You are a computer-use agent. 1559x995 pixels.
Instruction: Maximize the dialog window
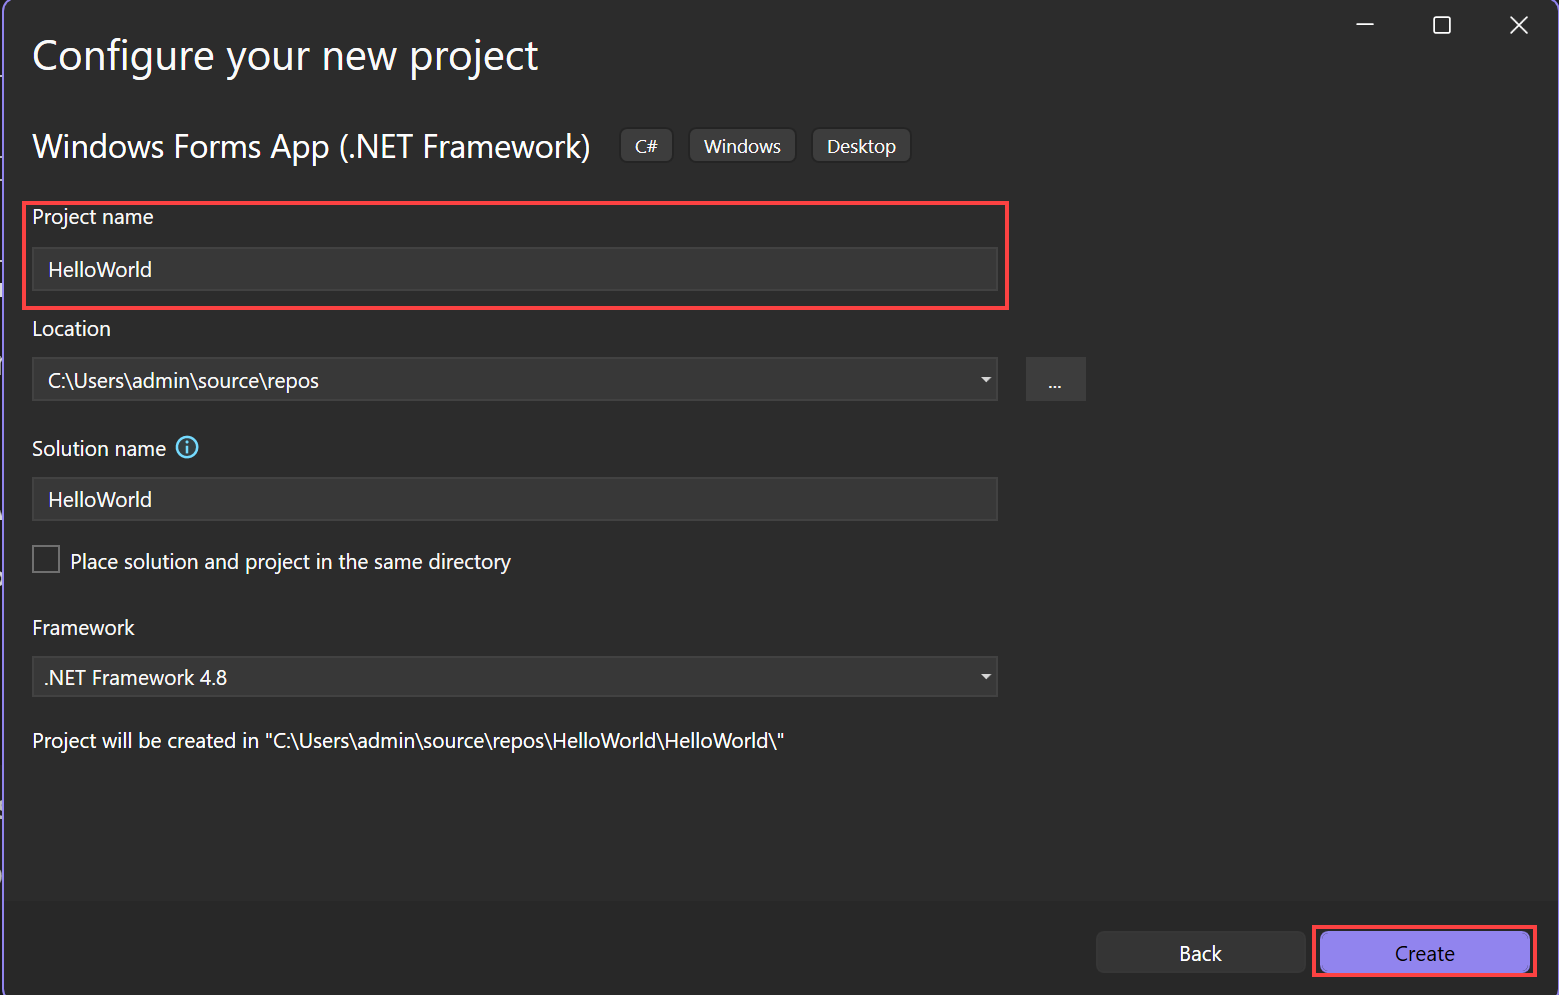(1441, 25)
